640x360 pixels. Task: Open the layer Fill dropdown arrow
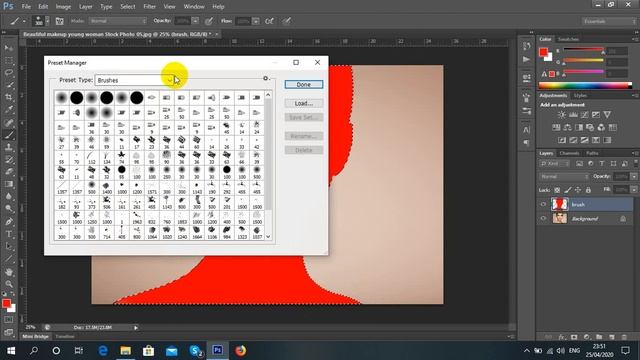point(634,190)
